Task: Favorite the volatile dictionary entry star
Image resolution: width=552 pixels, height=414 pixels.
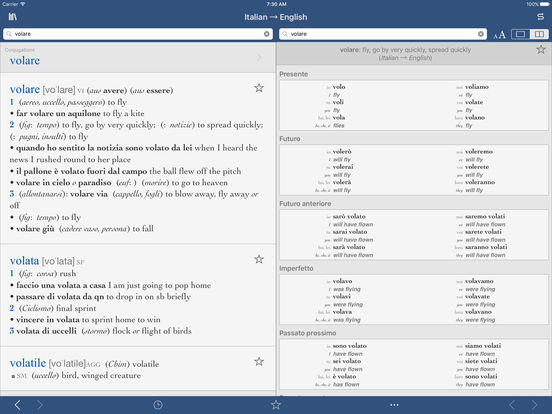Action: pos(259,361)
